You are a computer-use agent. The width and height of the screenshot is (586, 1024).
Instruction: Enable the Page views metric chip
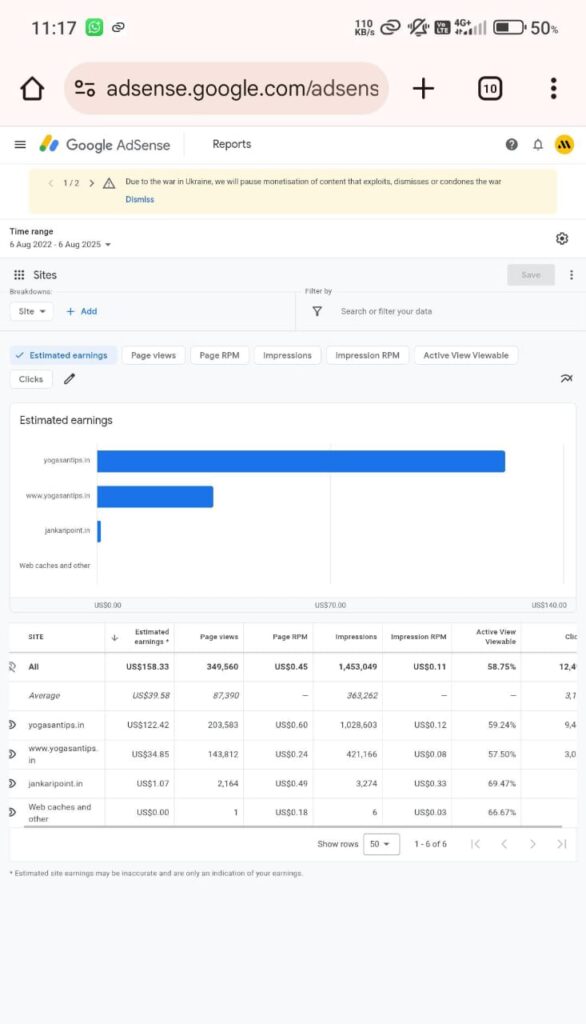pyautogui.click(x=154, y=355)
